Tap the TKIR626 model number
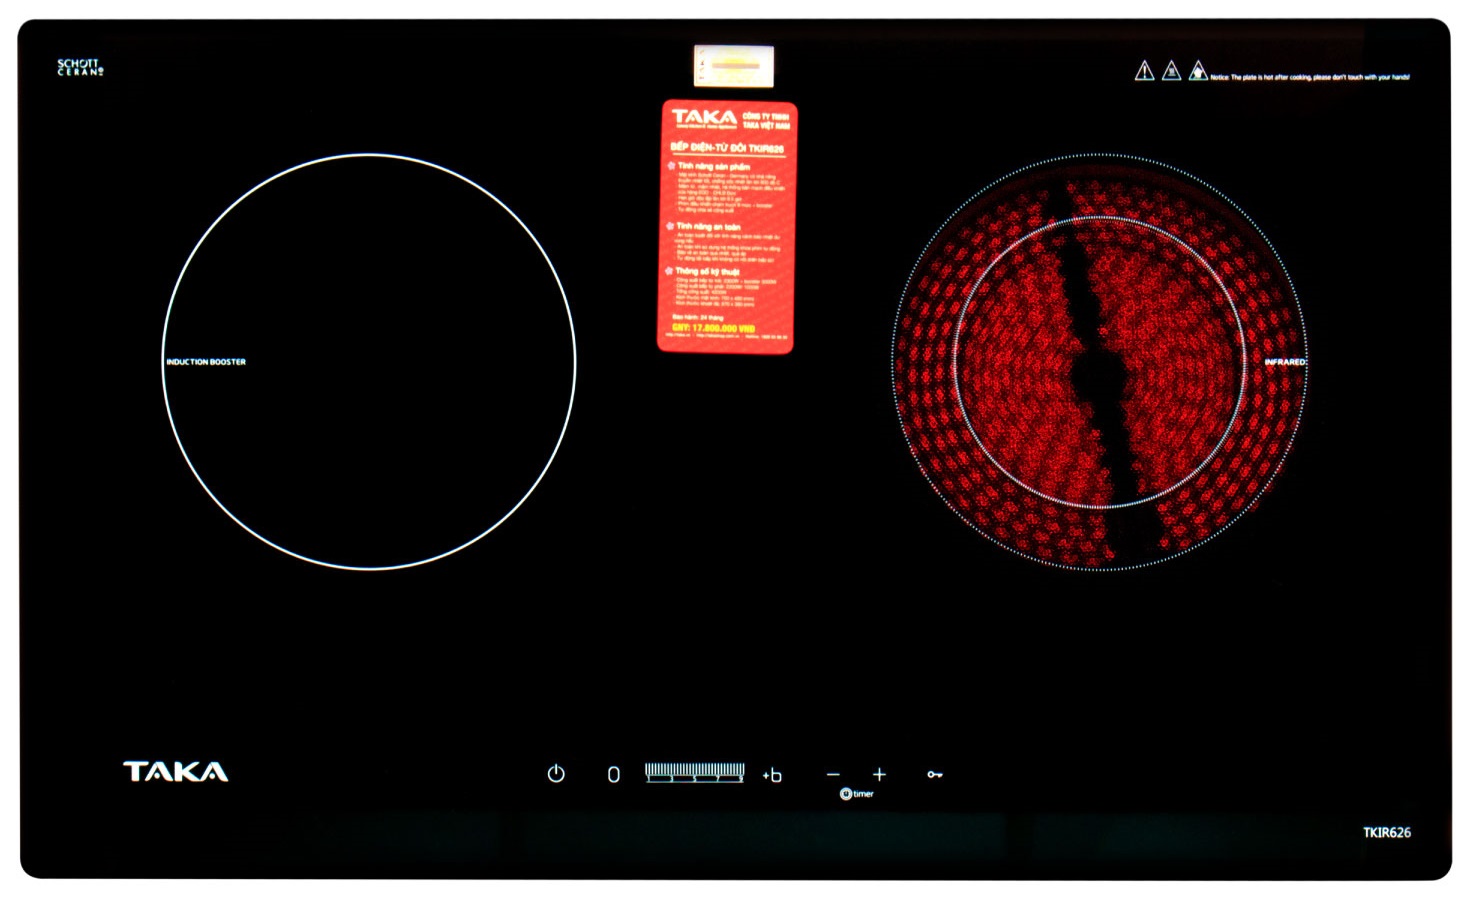 click(1387, 832)
